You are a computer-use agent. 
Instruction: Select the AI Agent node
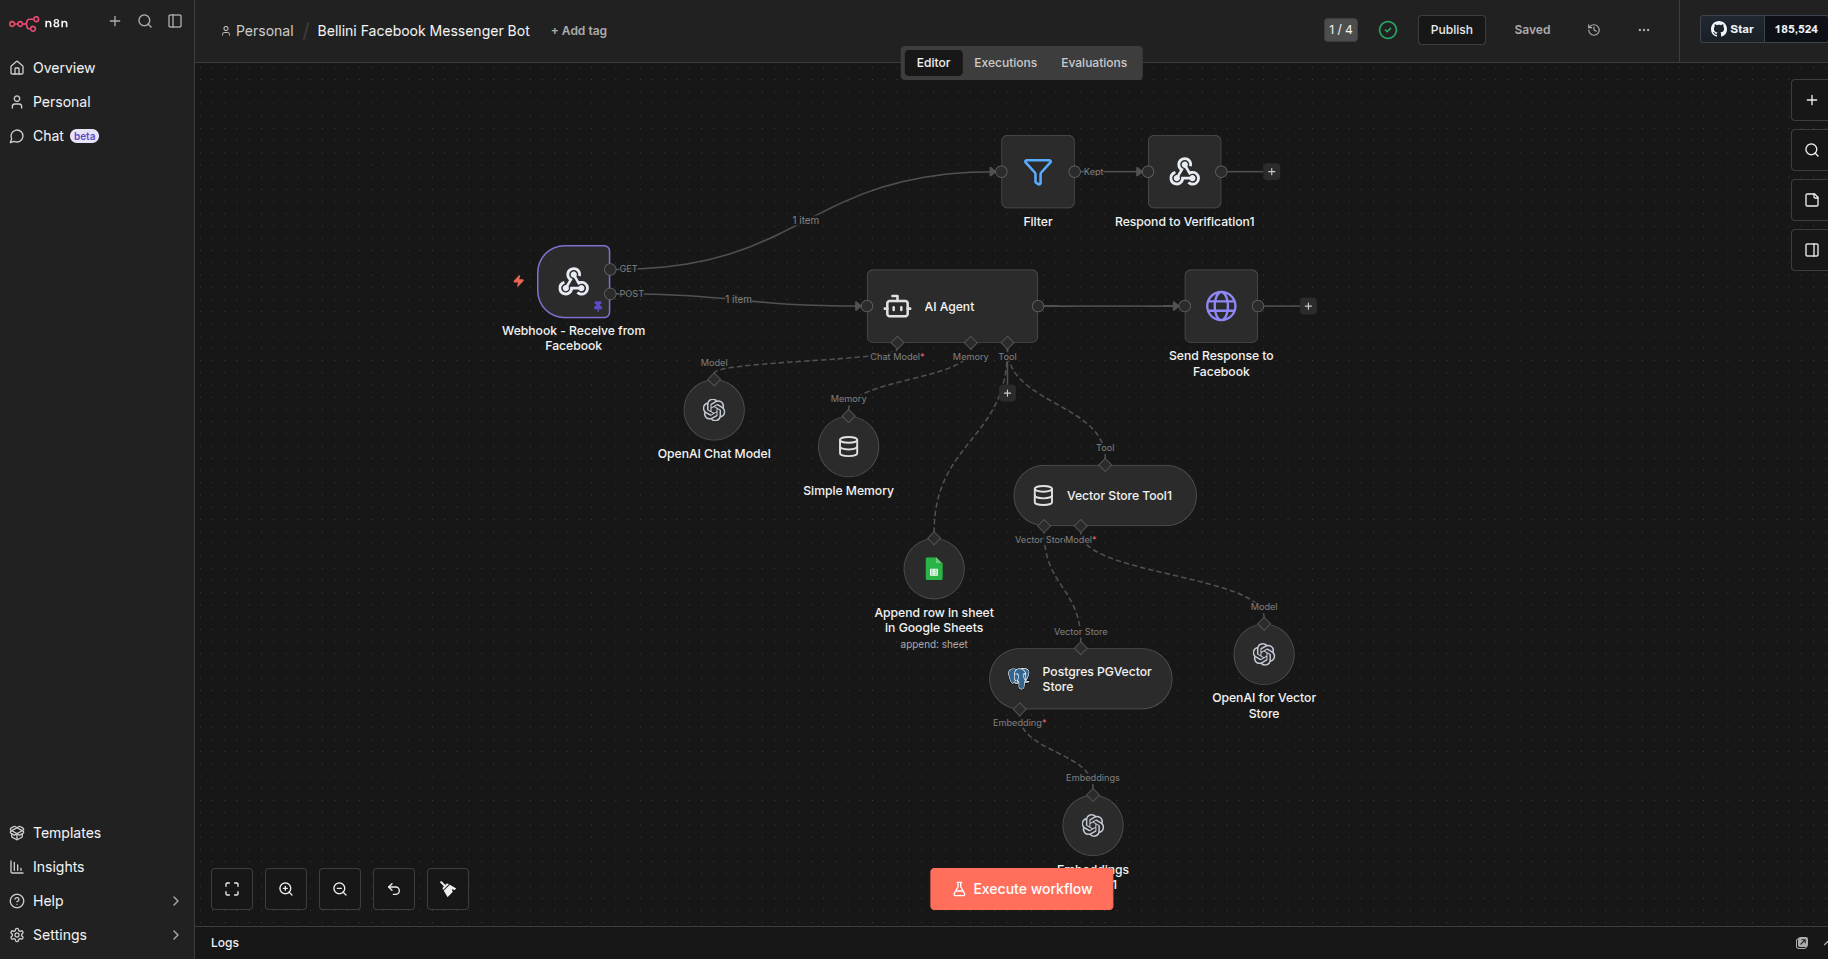pos(951,306)
